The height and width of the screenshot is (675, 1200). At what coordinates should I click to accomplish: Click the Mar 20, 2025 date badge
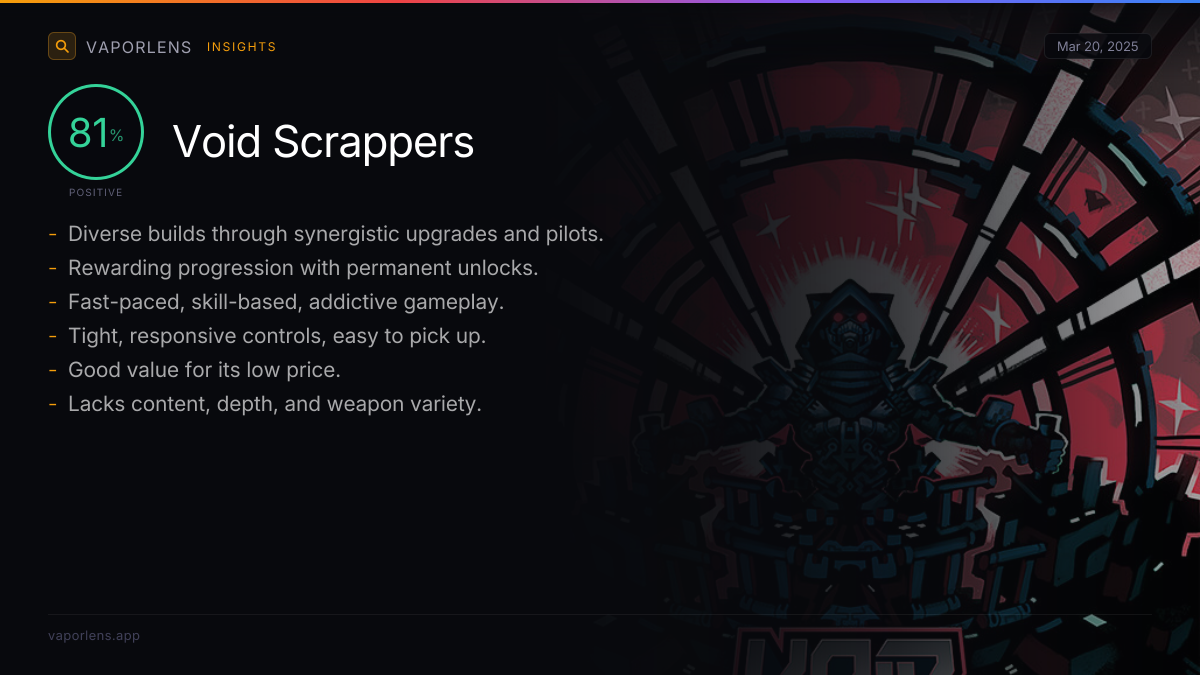tap(1098, 47)
